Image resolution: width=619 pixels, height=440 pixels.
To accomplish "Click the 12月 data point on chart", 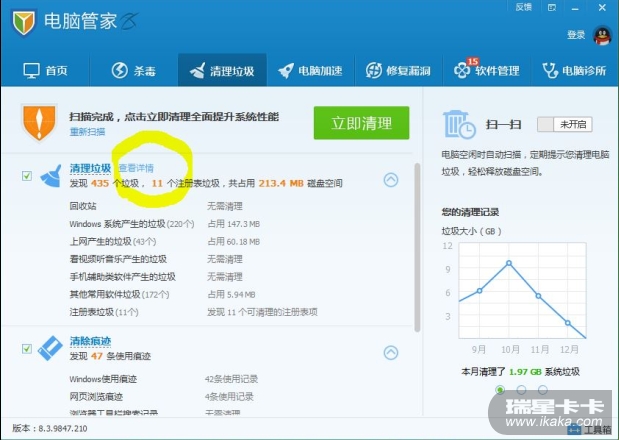I will coord(568,323).
